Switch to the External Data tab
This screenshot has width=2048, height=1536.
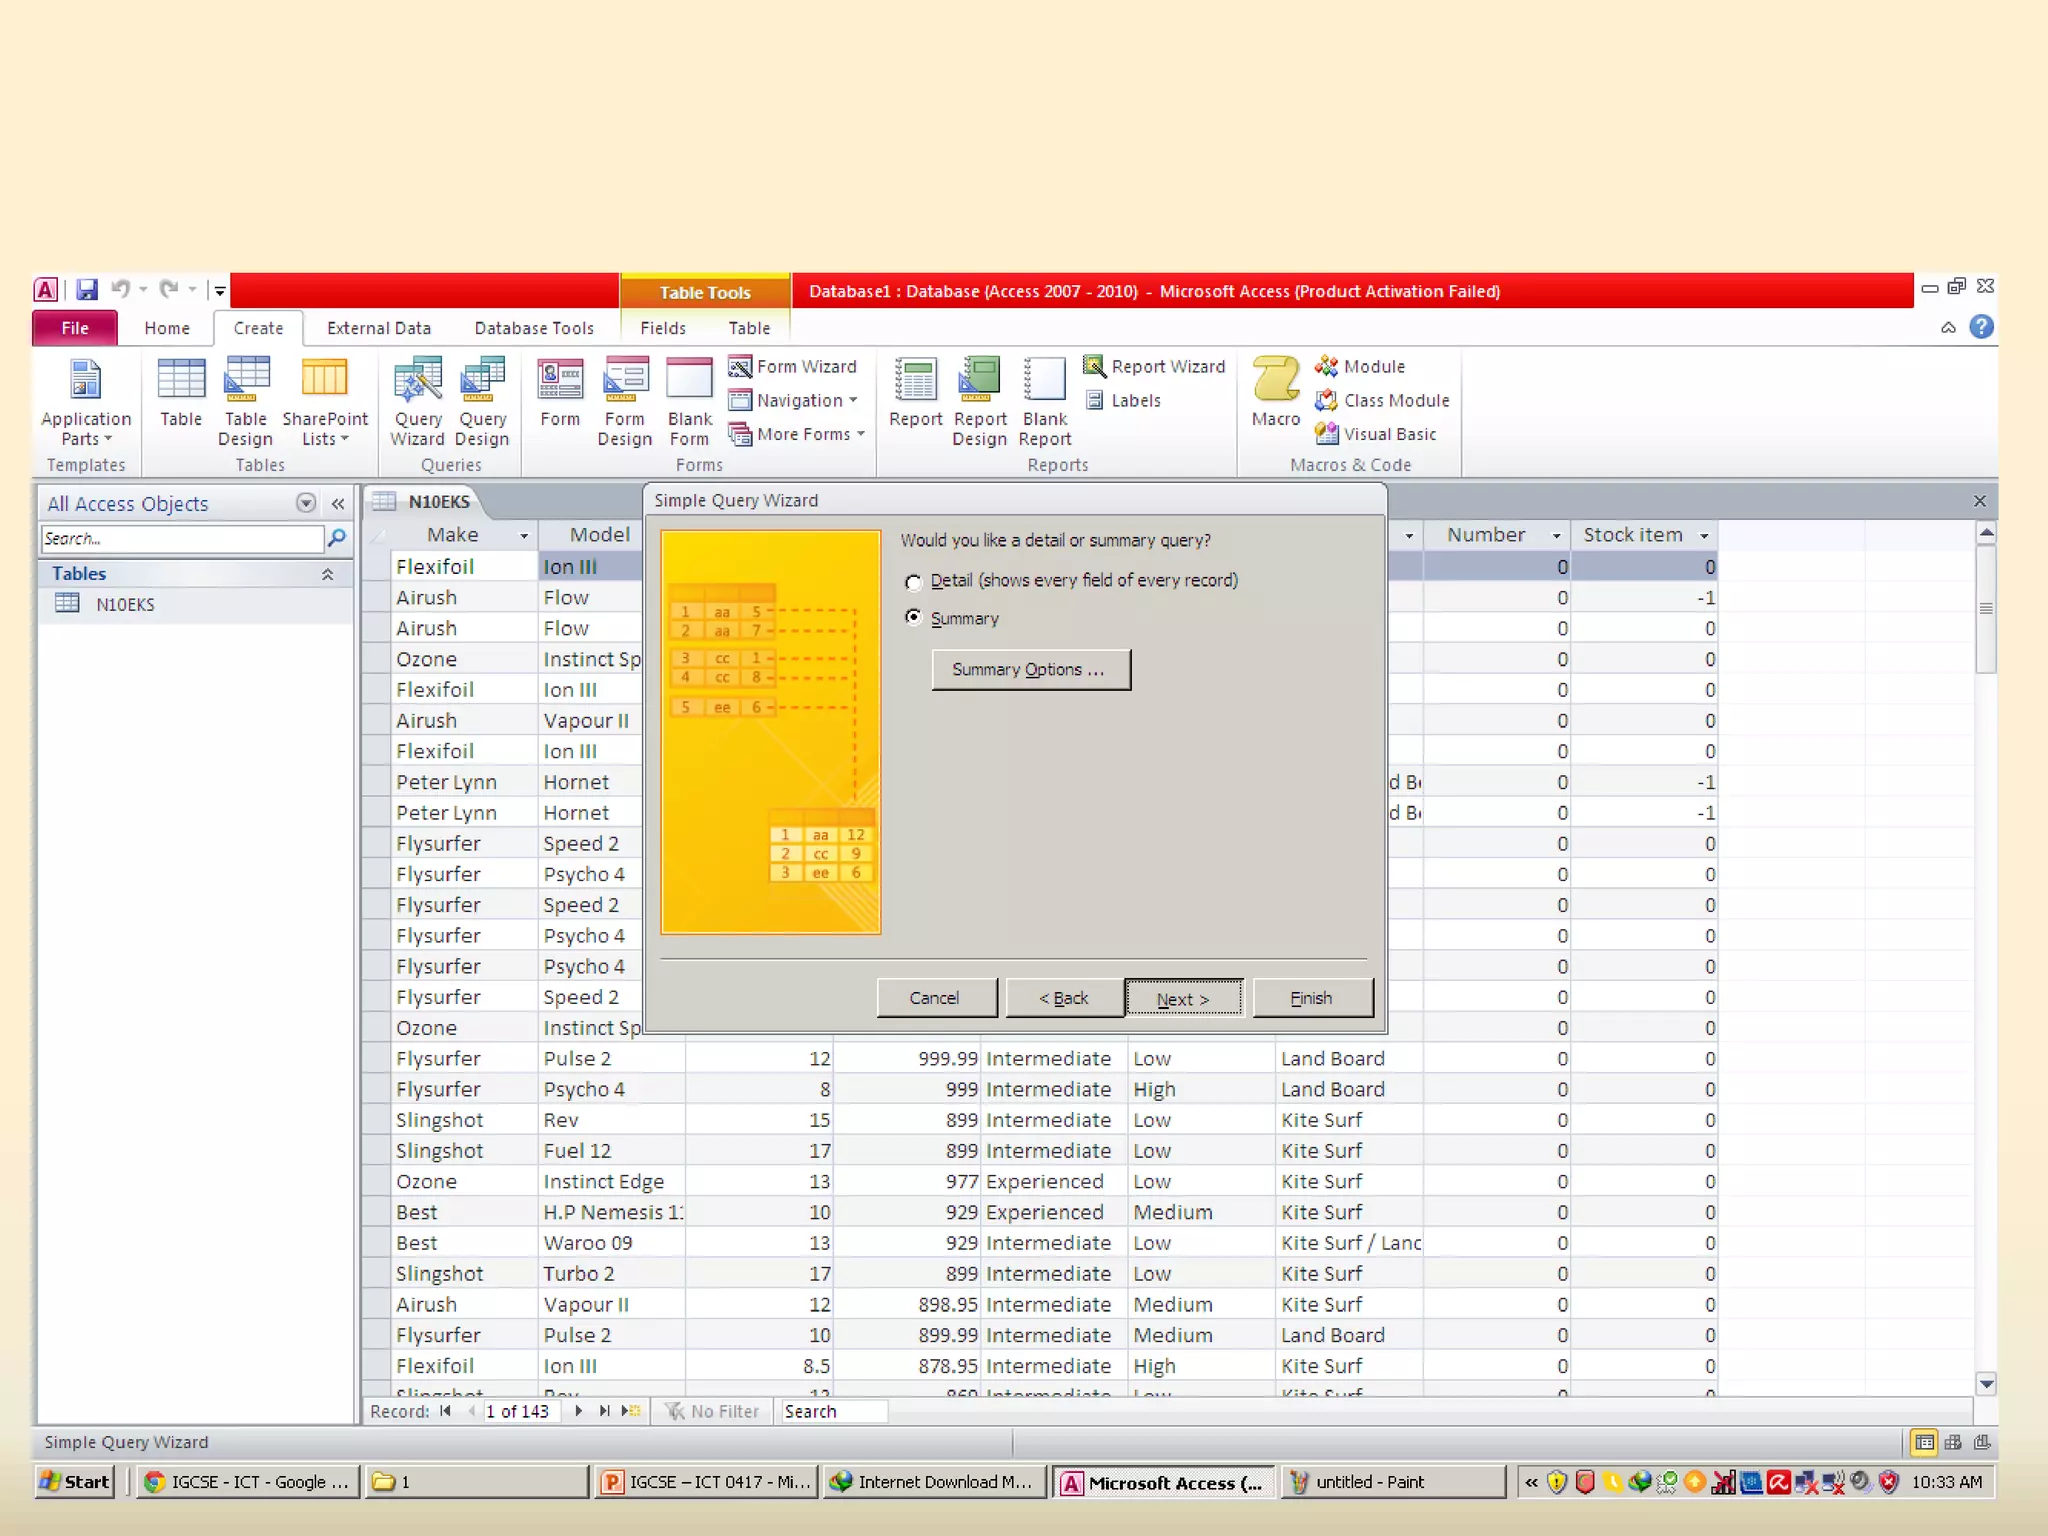(x=378, y=328)
